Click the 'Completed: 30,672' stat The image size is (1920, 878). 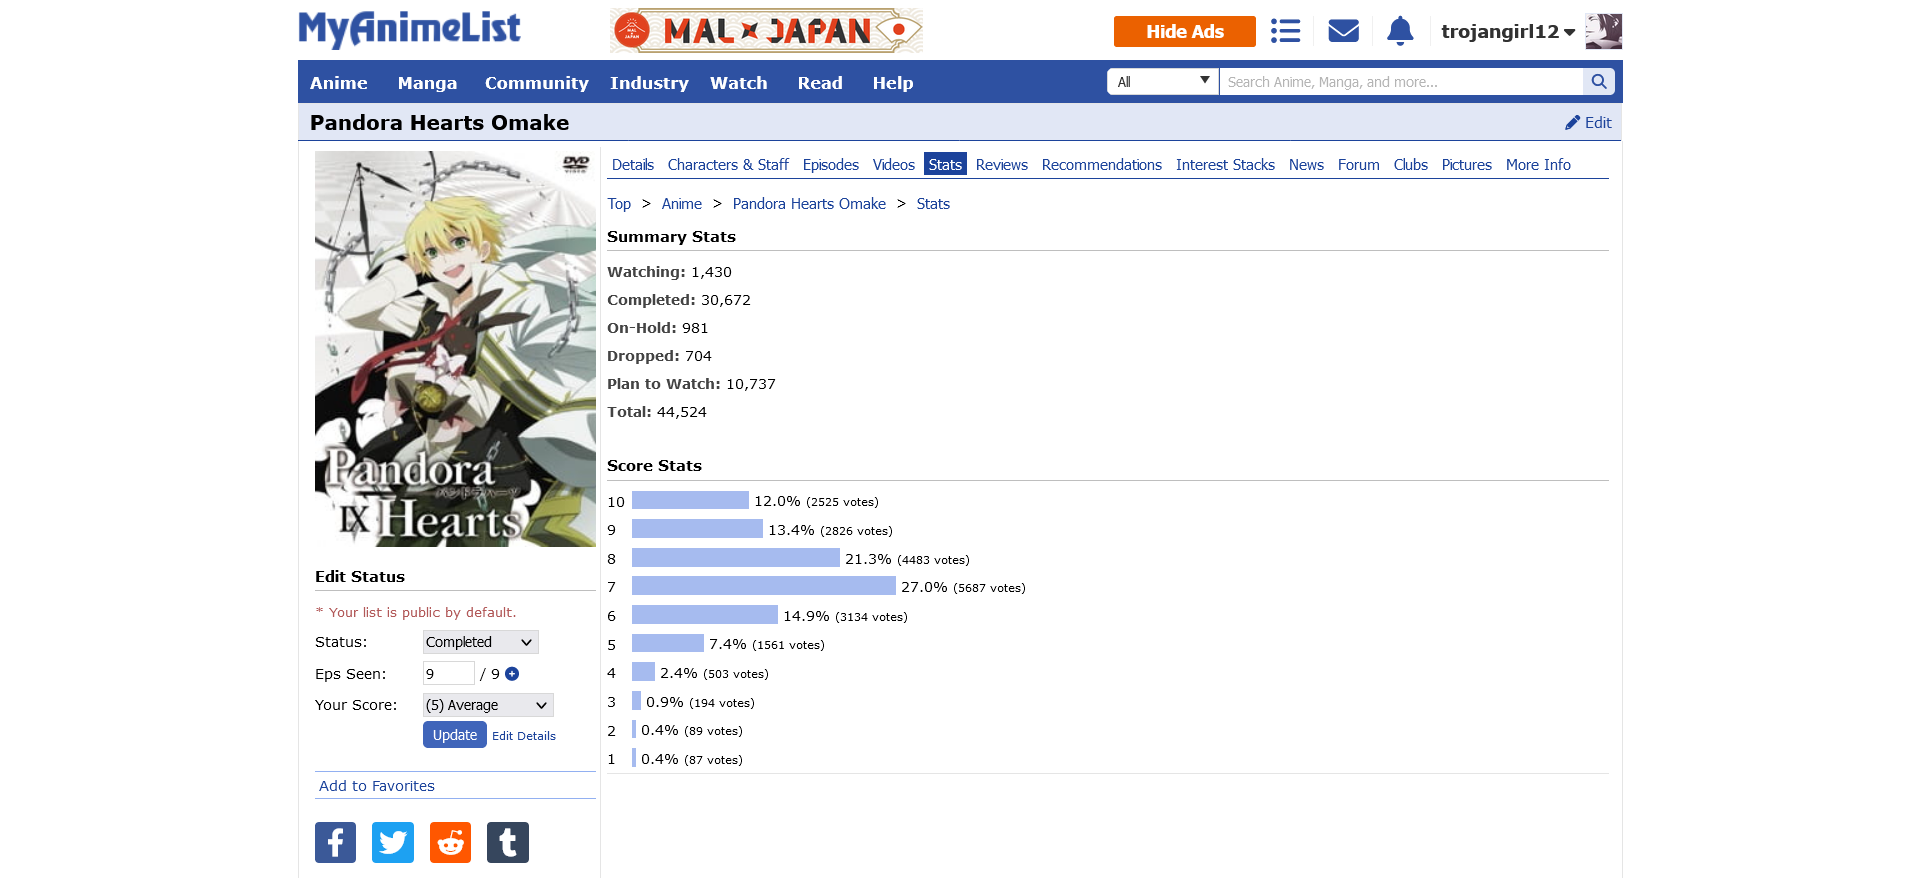click(x=679, y=300)
